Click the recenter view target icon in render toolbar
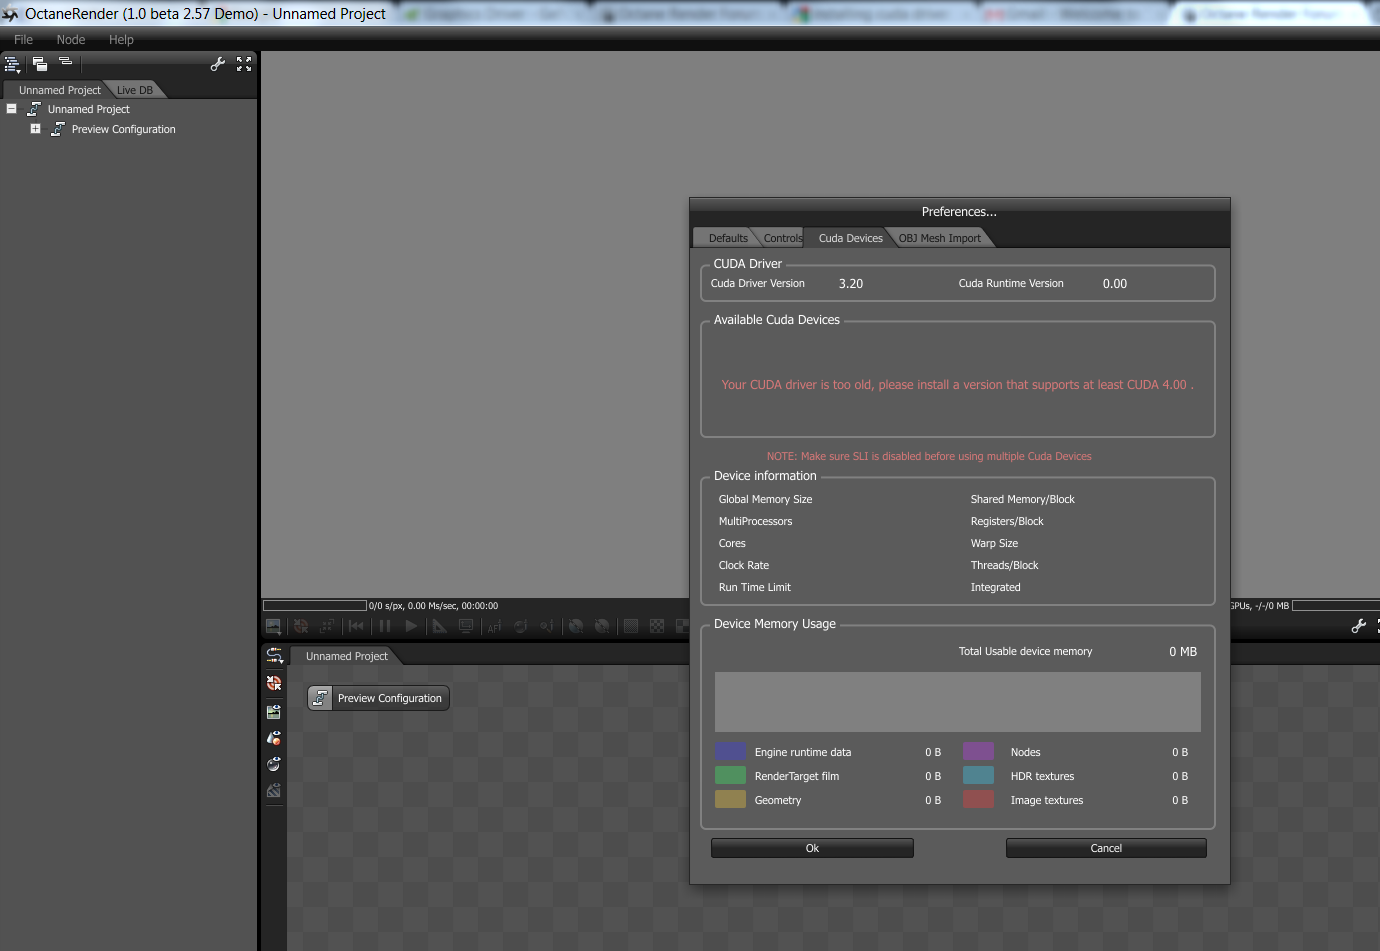1380x951 pixels. (301, 627)
